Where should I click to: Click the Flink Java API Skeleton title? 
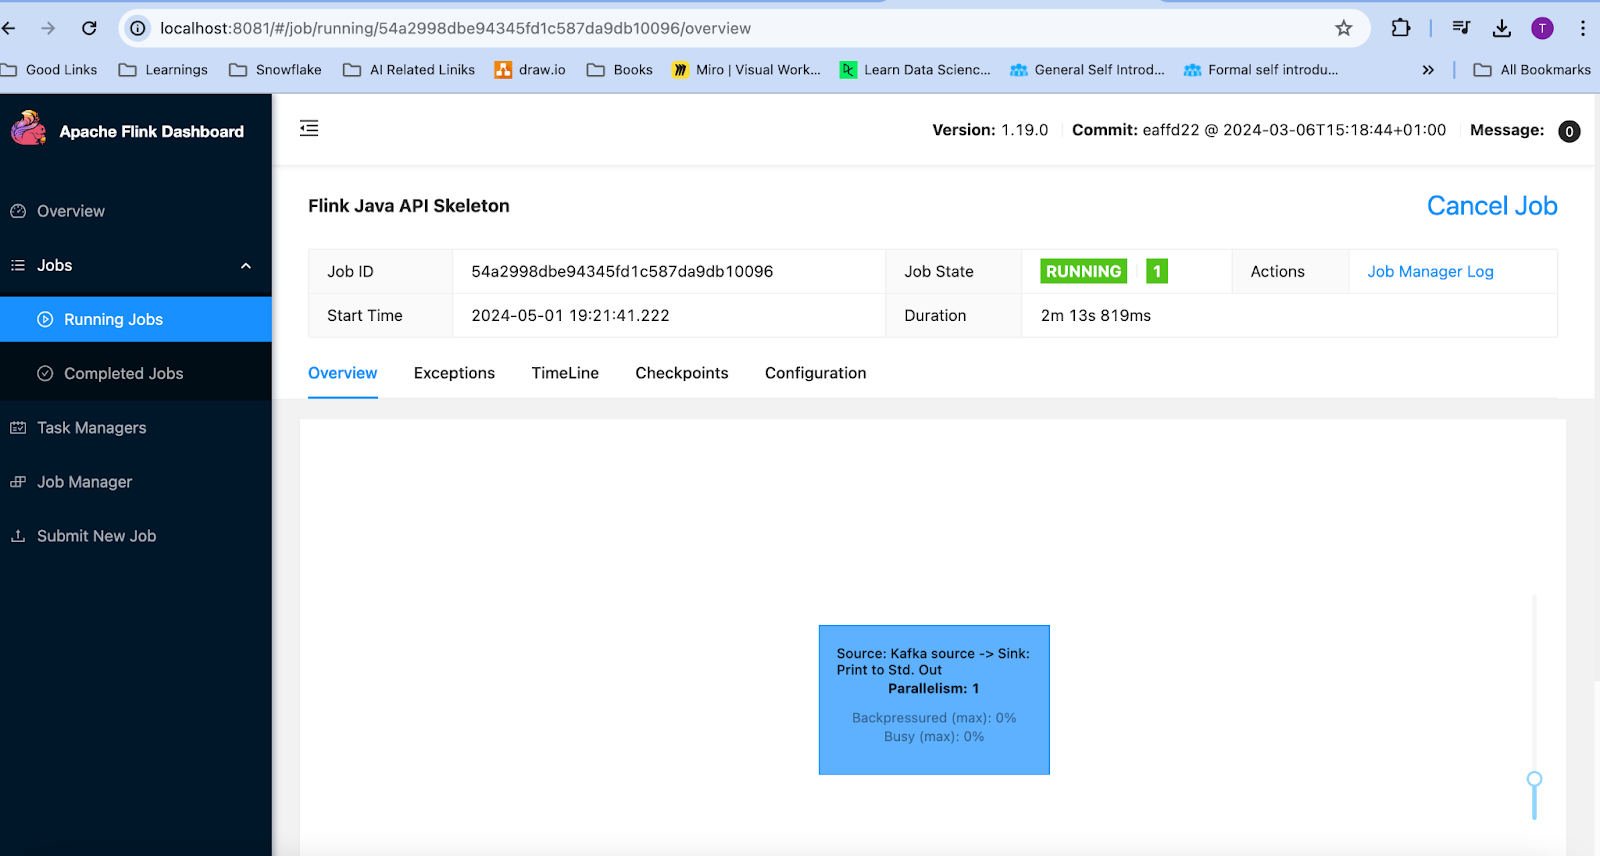click(x=409, y=206)
